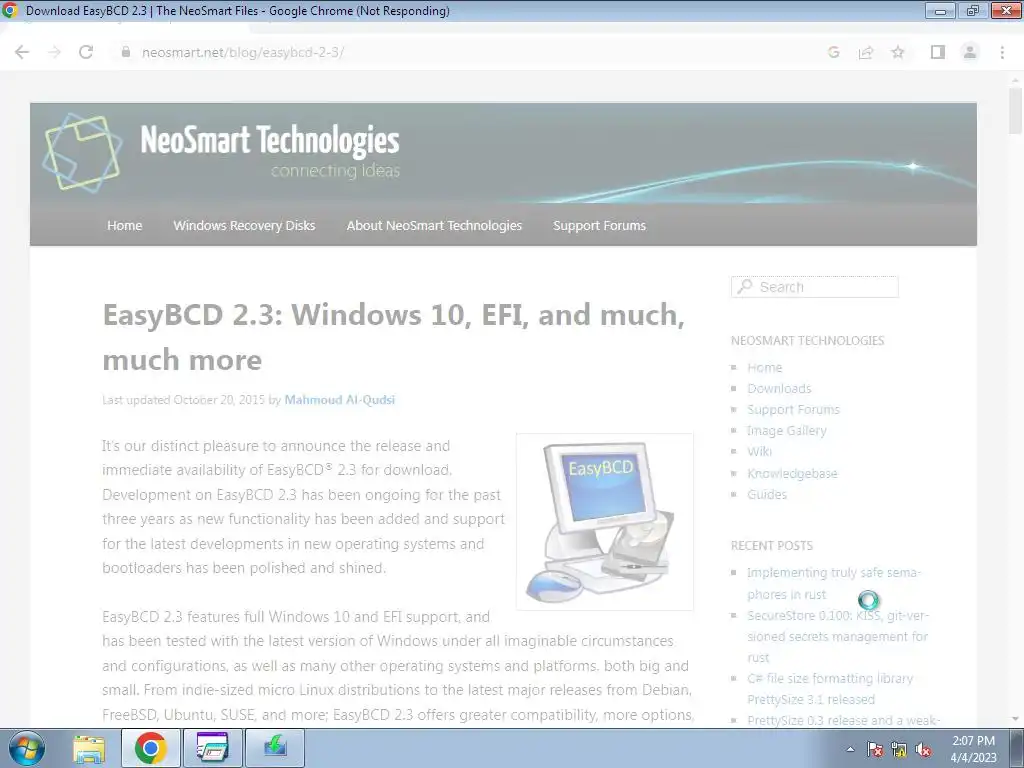Click the address bar URL
This screenshot has height=768, width=1024.
243,52
